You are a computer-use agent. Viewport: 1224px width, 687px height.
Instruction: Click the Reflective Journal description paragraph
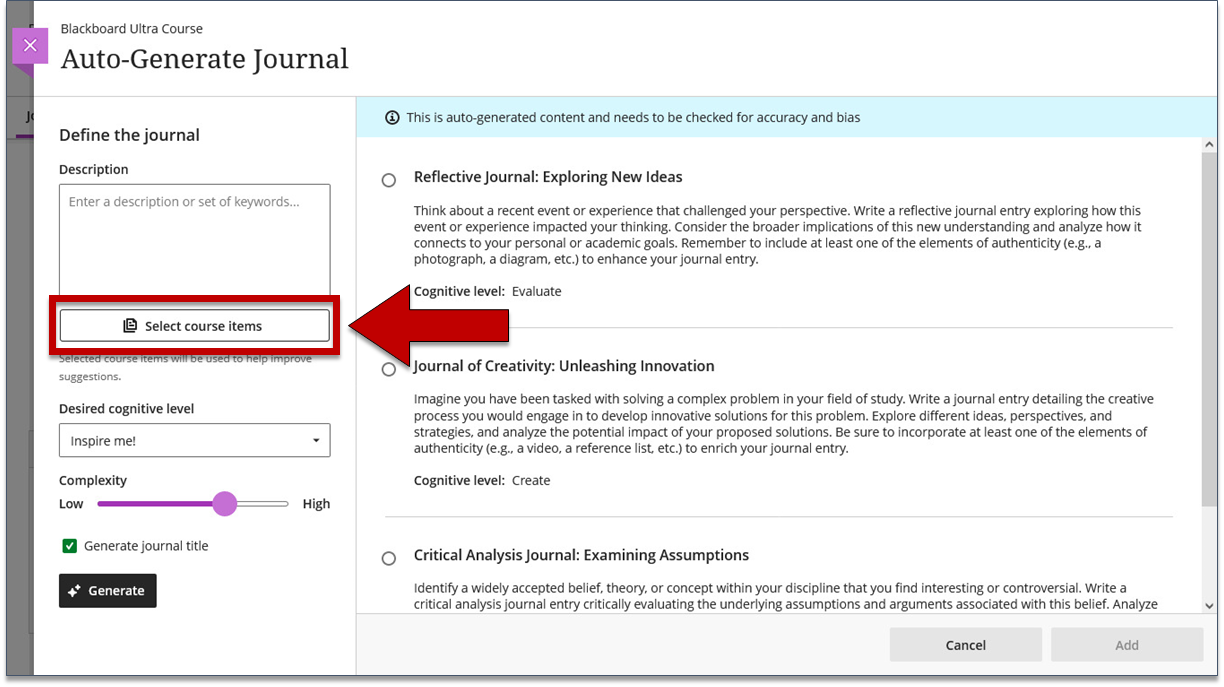coord(778,235)
